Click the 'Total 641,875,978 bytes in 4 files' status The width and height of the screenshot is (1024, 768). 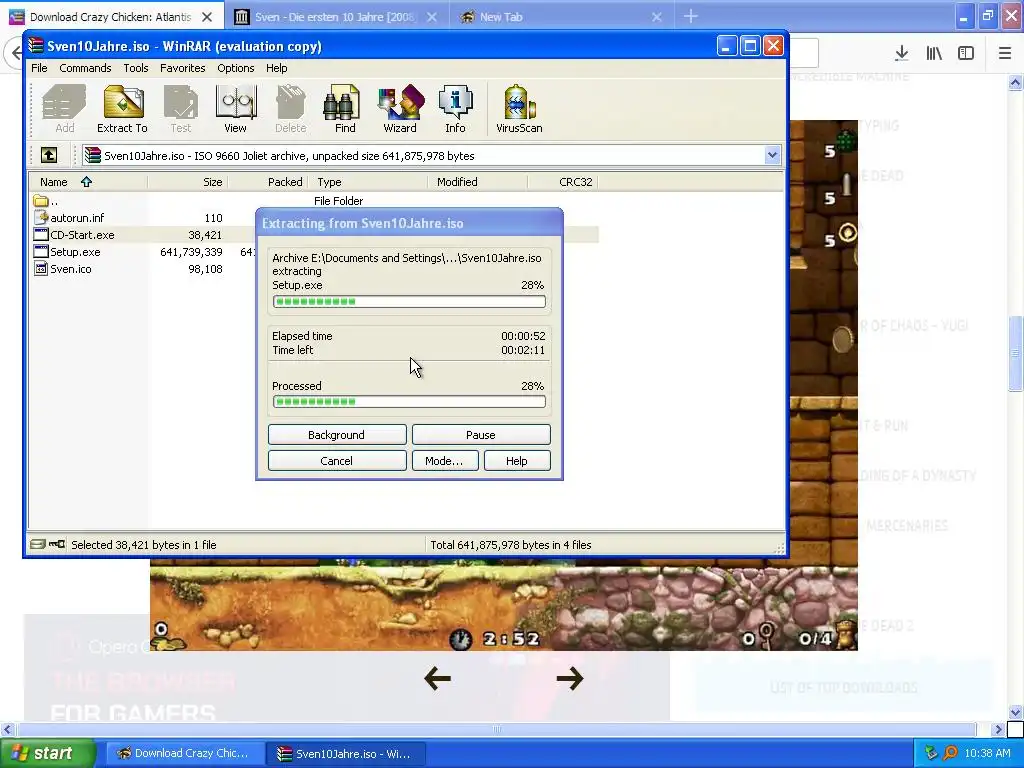(511, 545)
